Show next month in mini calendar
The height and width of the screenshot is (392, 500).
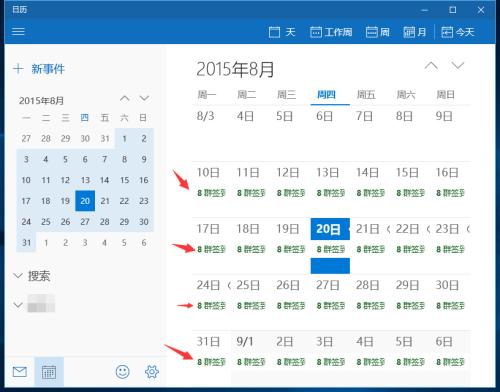(144, 98)
